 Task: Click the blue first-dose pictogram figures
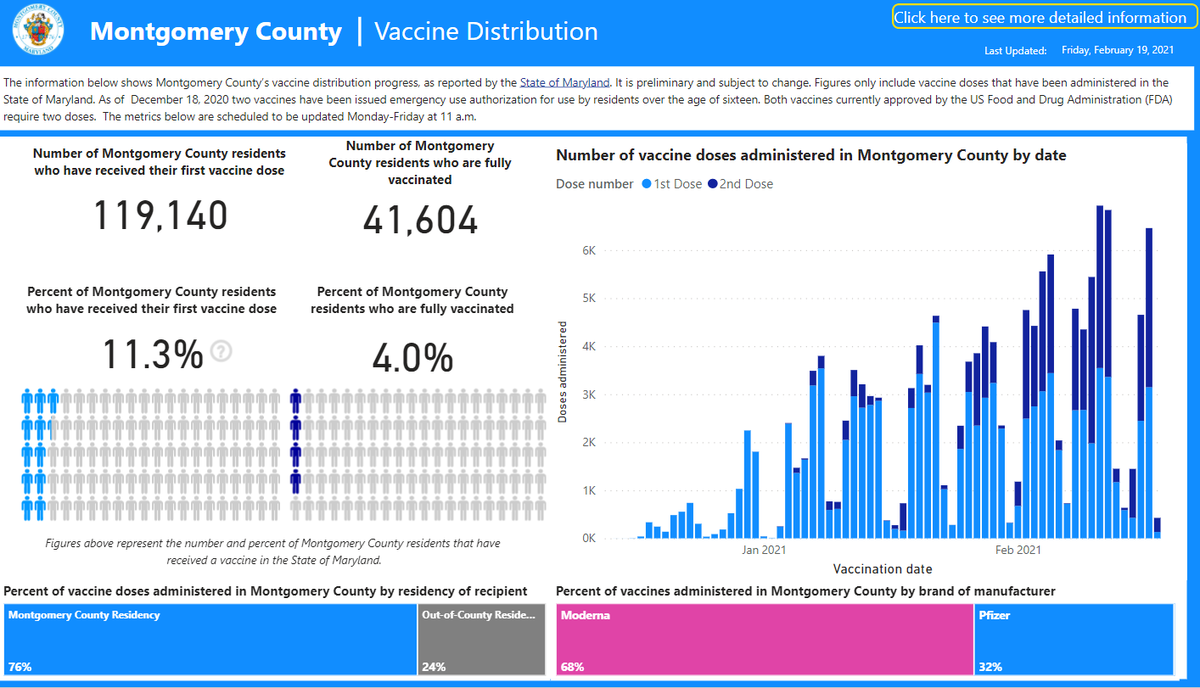[40, 455]
